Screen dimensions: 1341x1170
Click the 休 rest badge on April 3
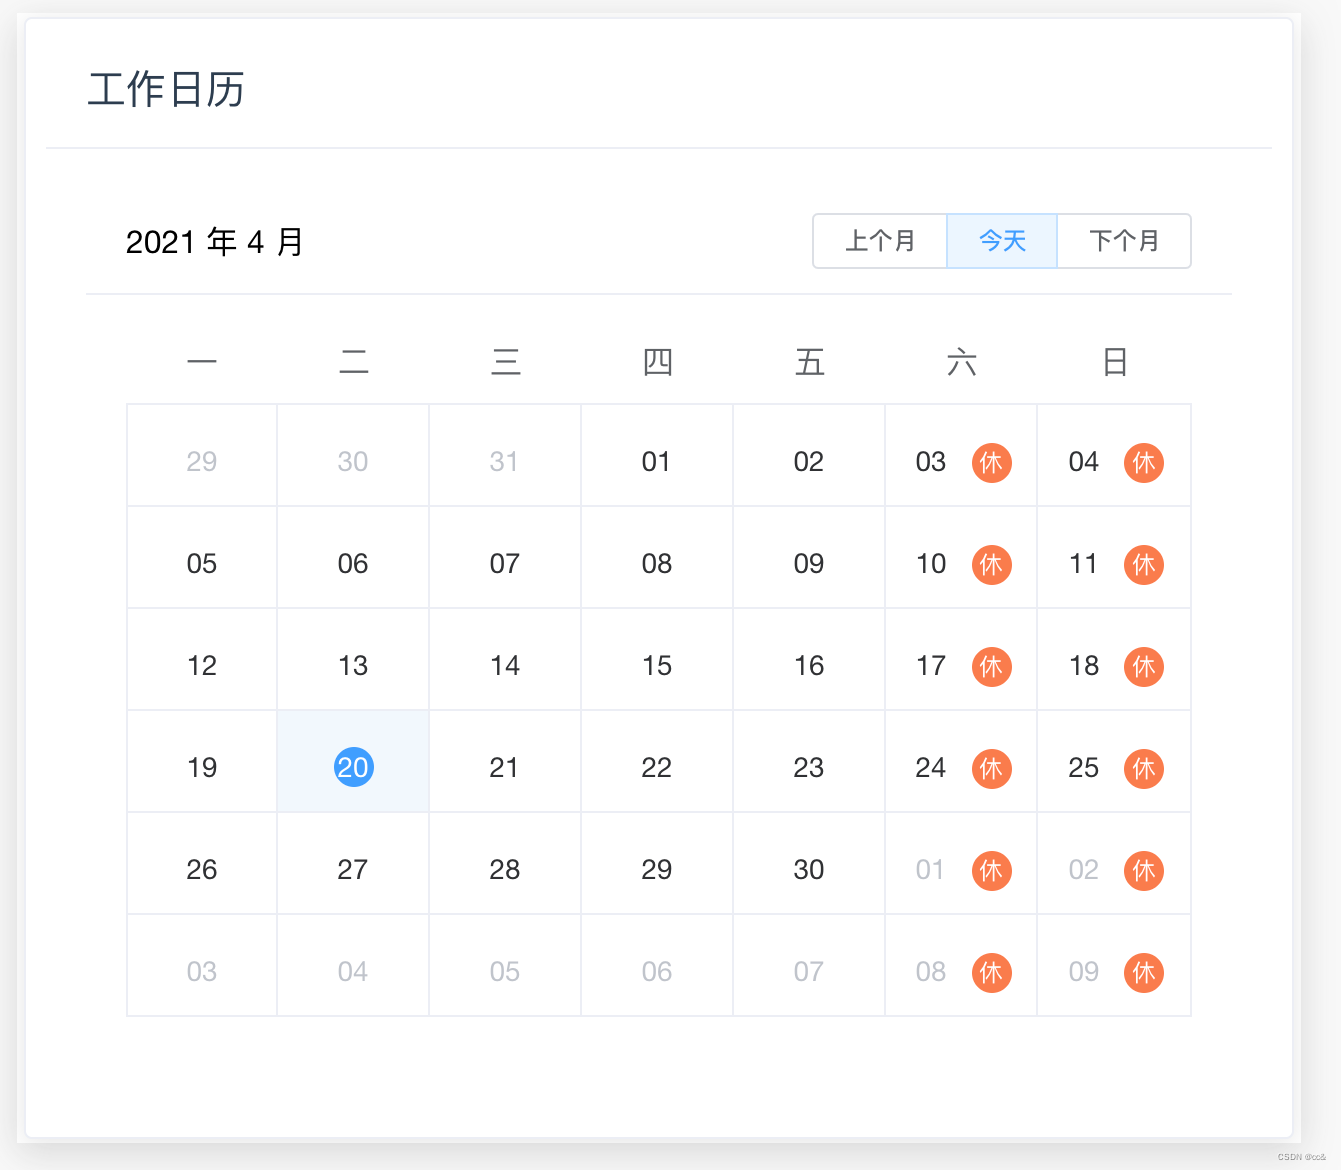[992, 463]
